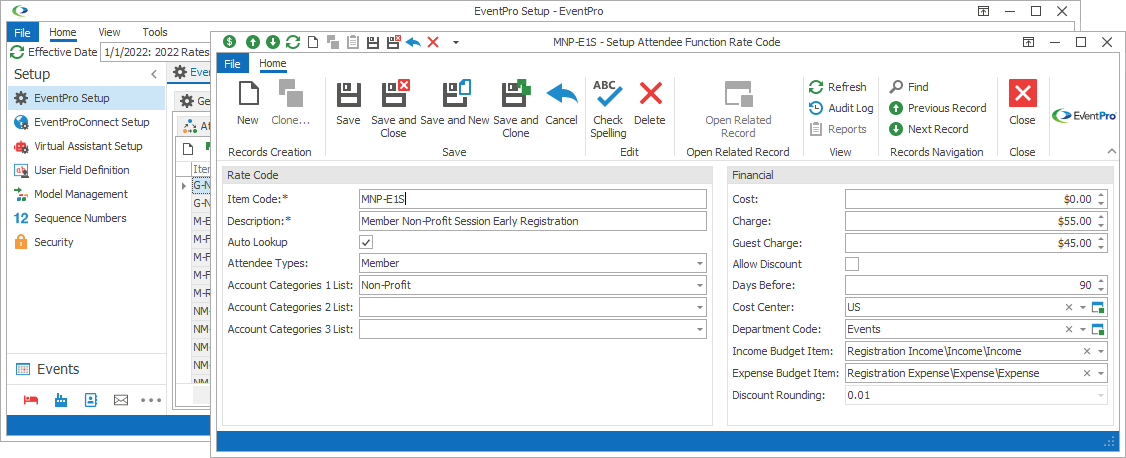Clear Department Code value with X
This screenshot has width=1126, height=458.
point(1069,329)
